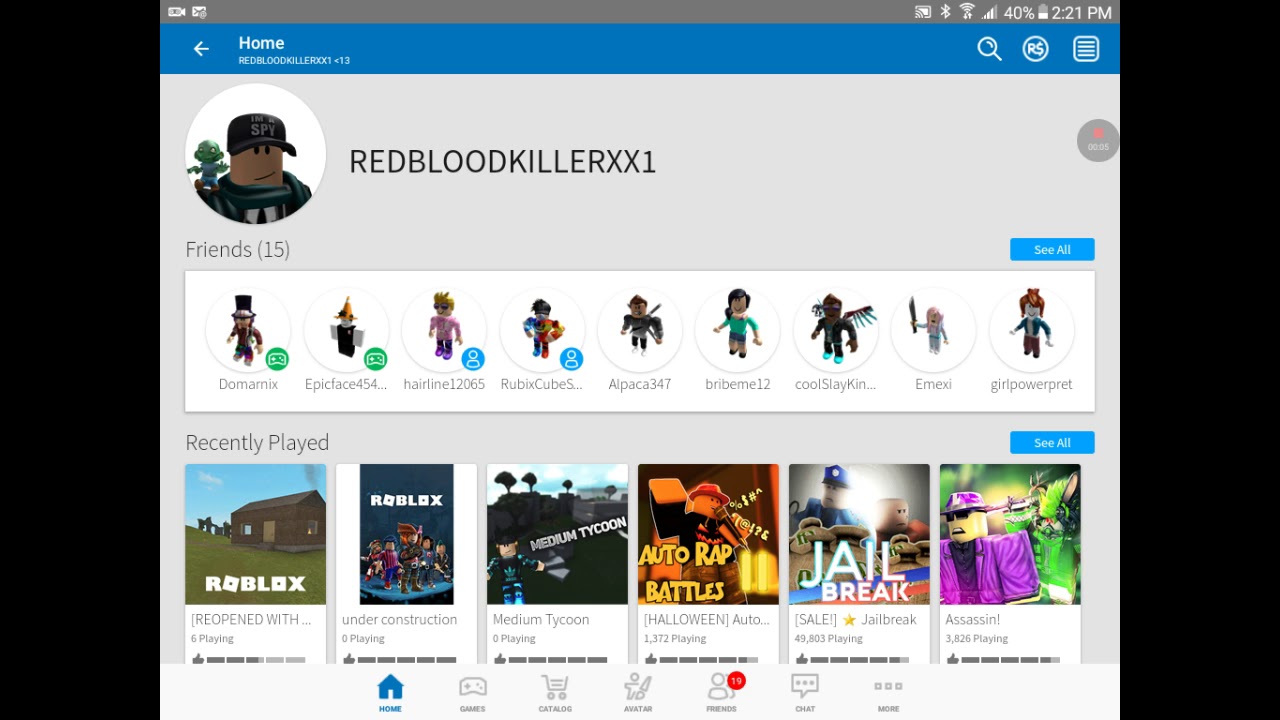Open REDBLOODKILLERXX1 profile avatar picture
Image resolution: width=1280 pixels, height=720 pixels.
[x=256, y=154]
